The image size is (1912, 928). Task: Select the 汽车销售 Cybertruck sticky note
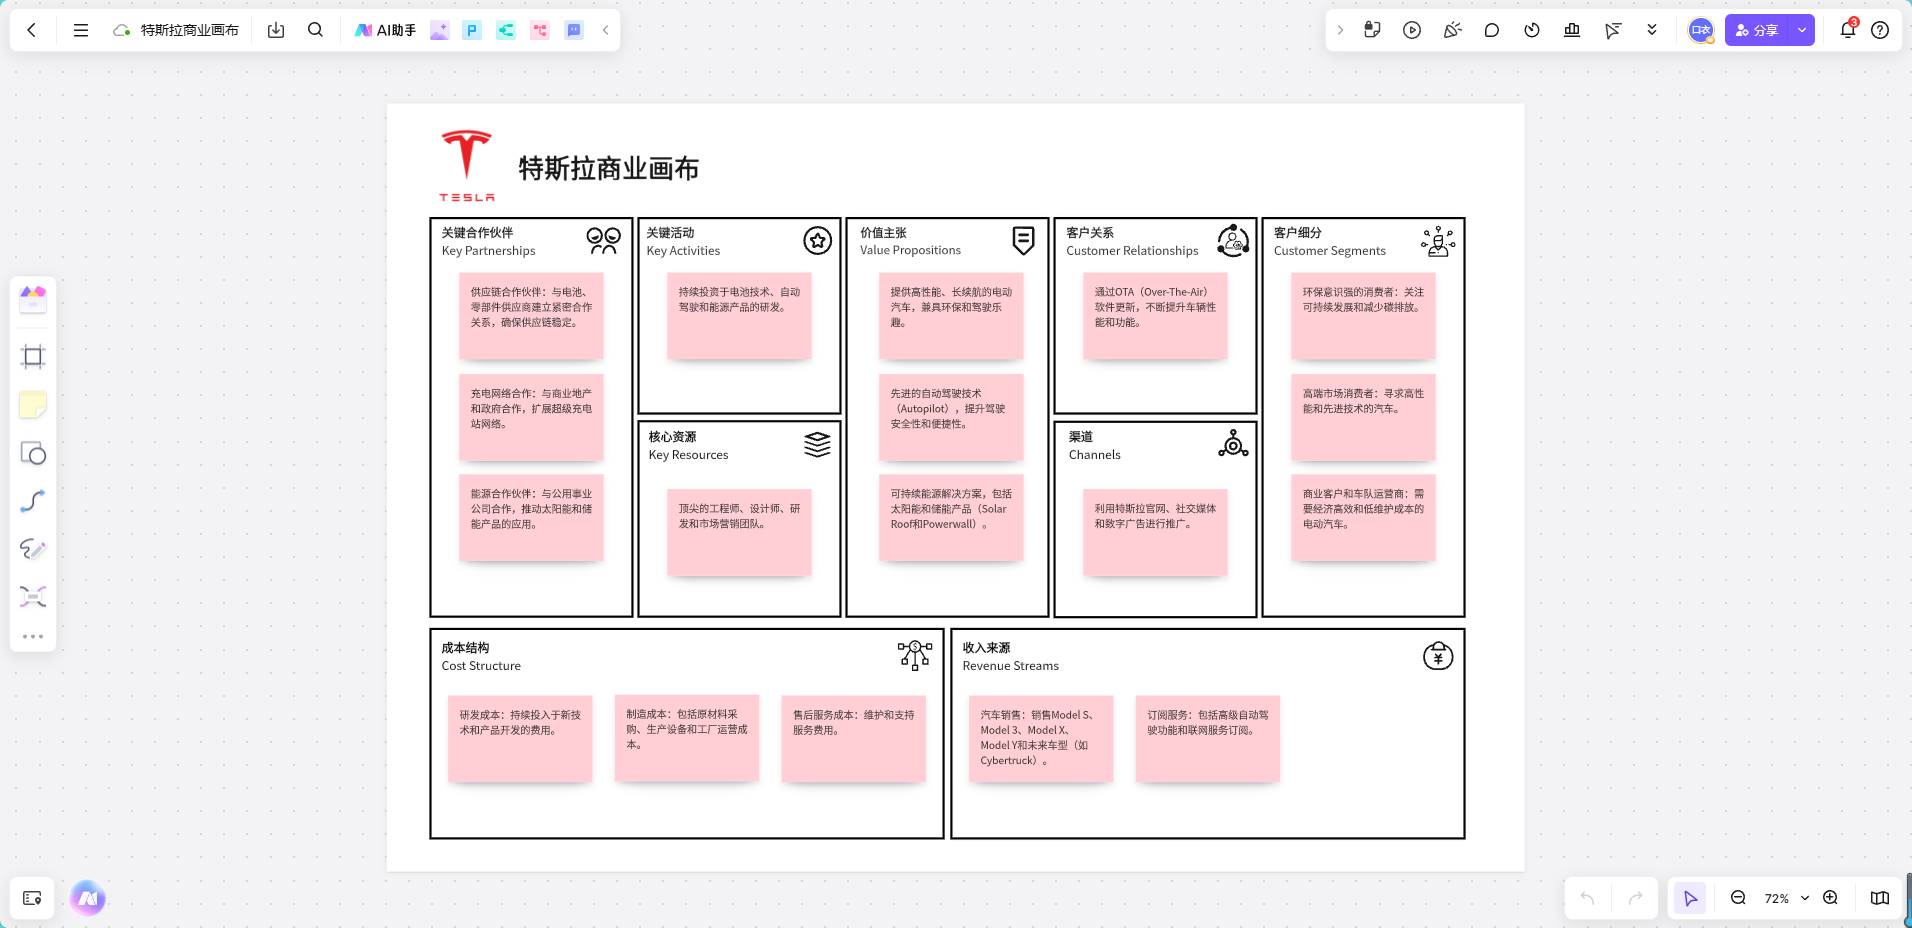click(x=1040, y=738)
